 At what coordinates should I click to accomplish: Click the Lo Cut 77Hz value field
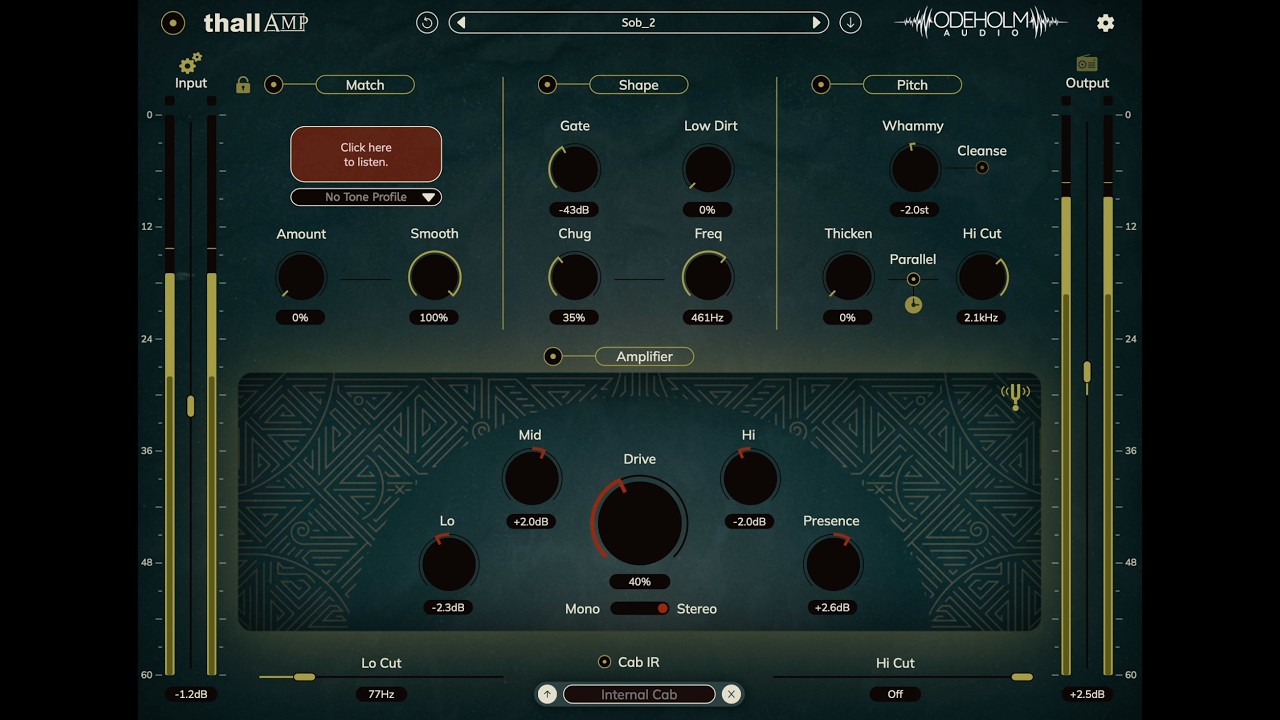point(381,694)
